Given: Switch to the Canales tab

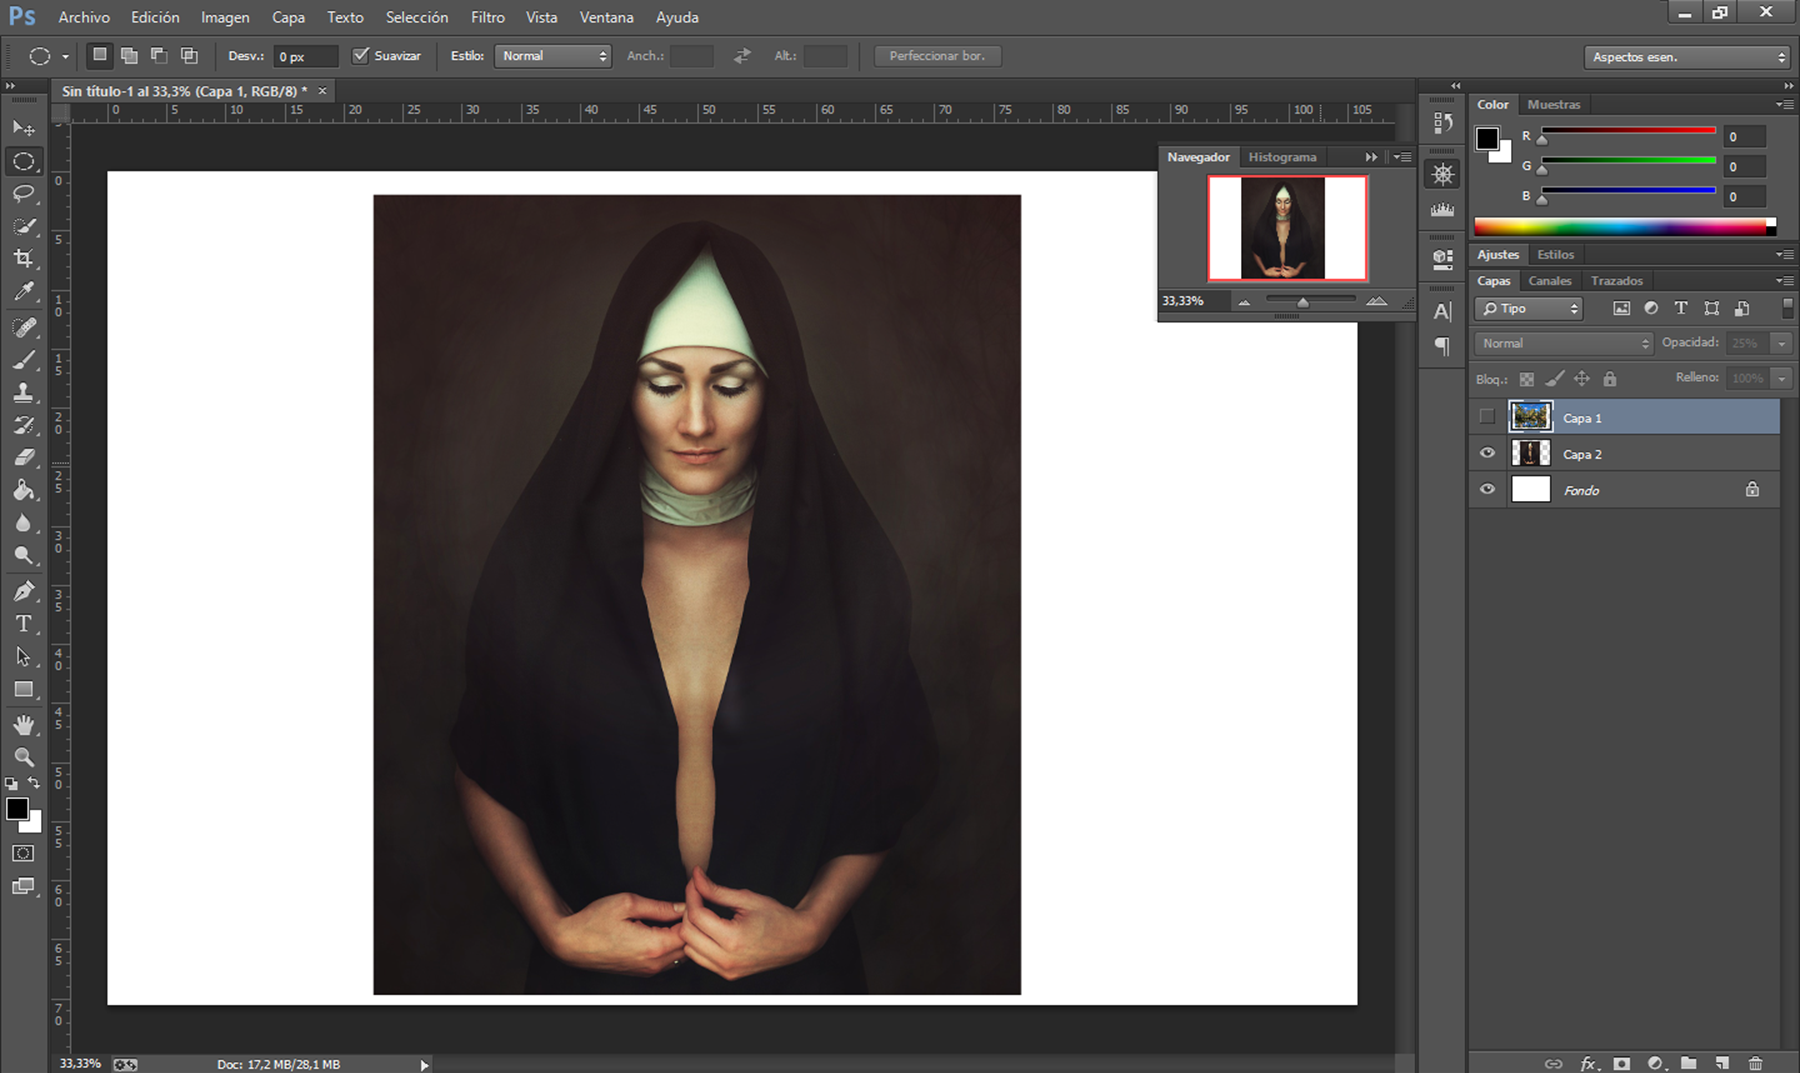Looking at the screenshot, I should tap(1550, 281).
